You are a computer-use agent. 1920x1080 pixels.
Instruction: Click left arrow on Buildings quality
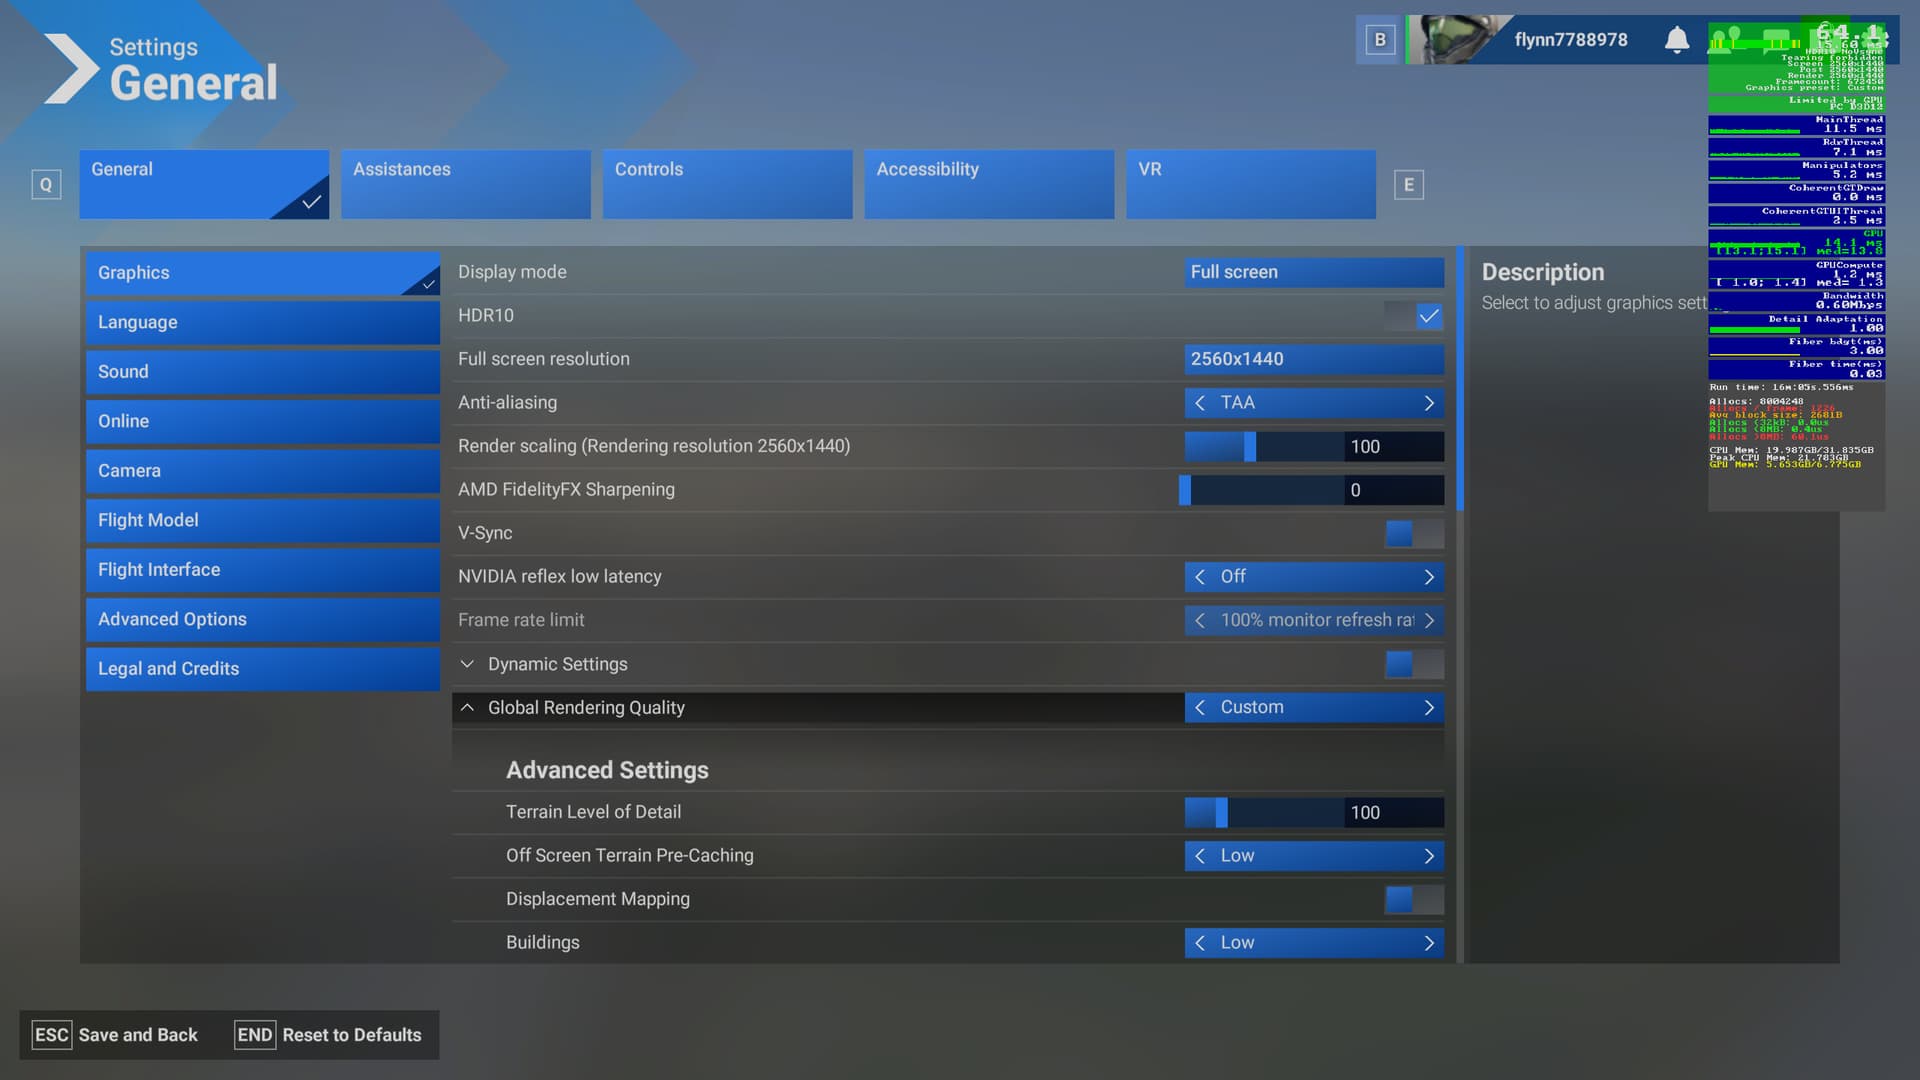pyautogui.click(x=1200, y=943)
